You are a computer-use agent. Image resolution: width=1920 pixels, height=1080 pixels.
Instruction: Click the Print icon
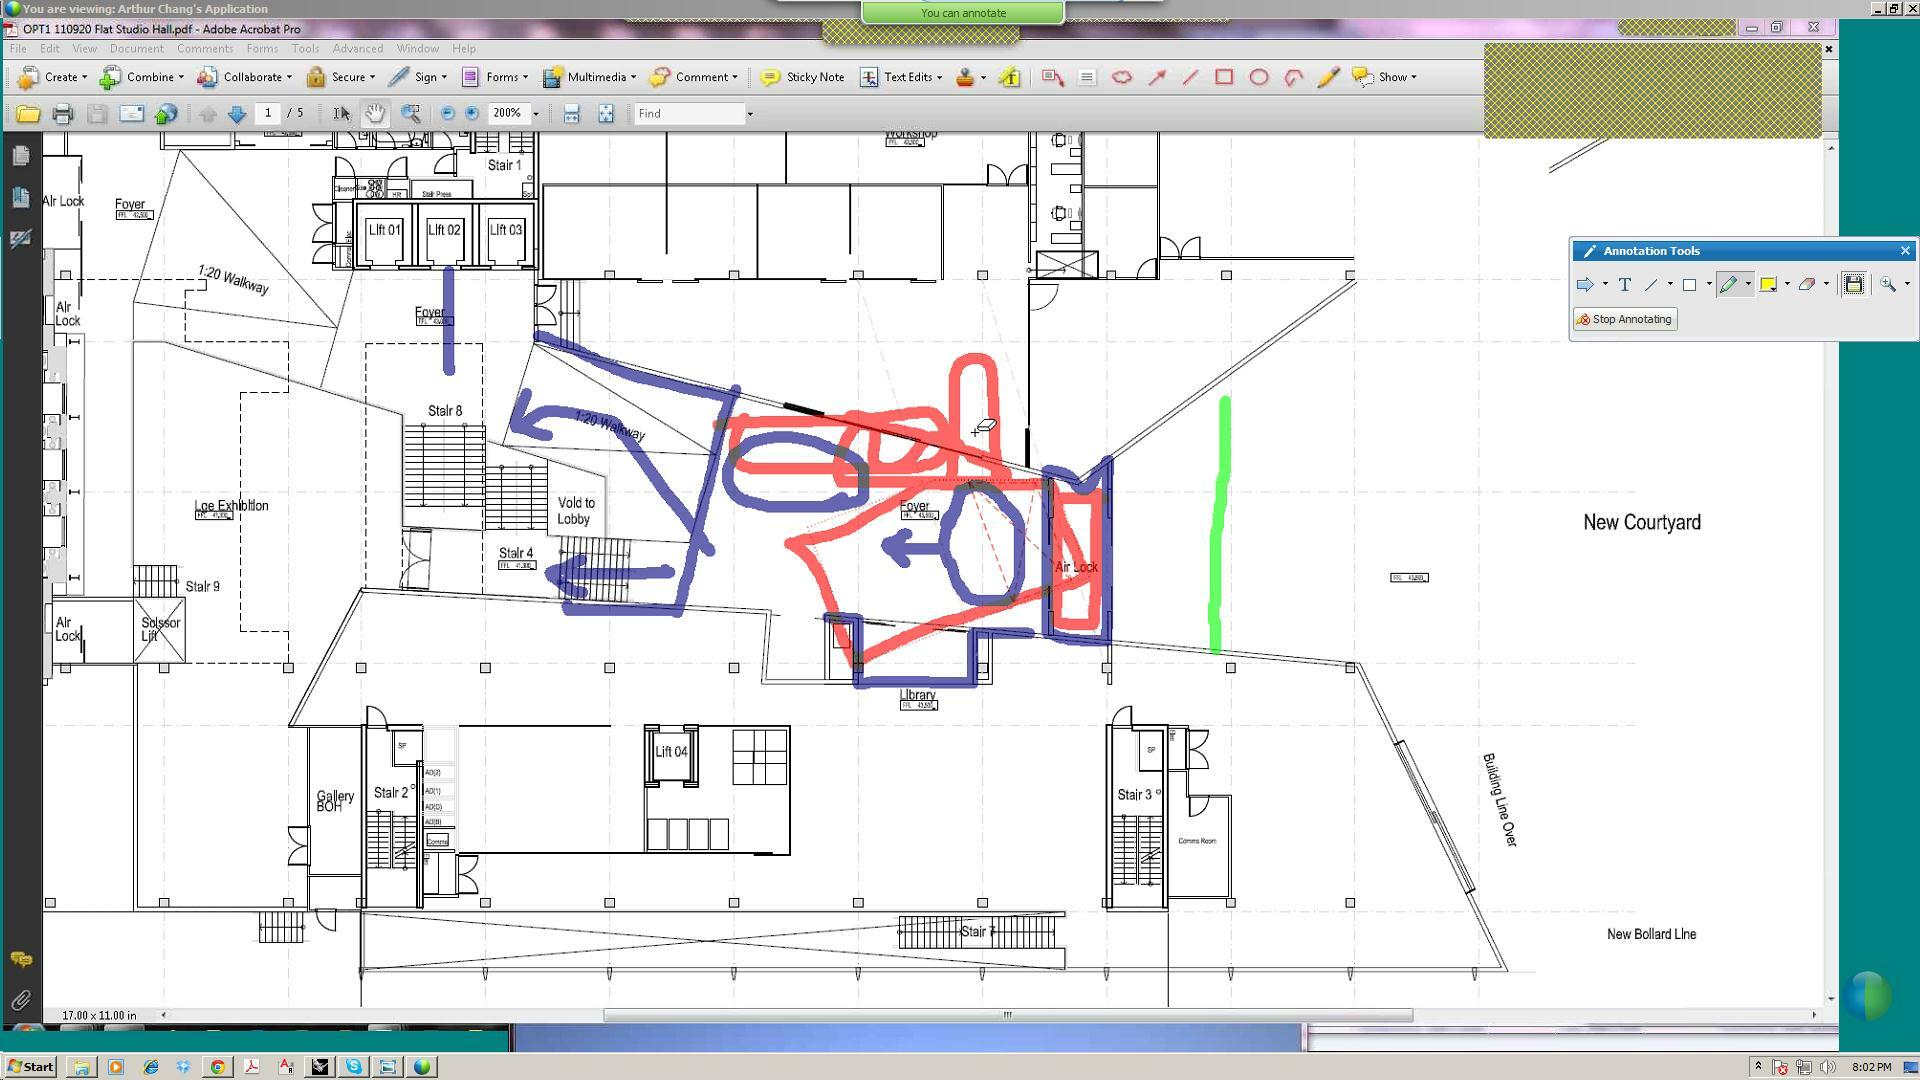(63, 114)
